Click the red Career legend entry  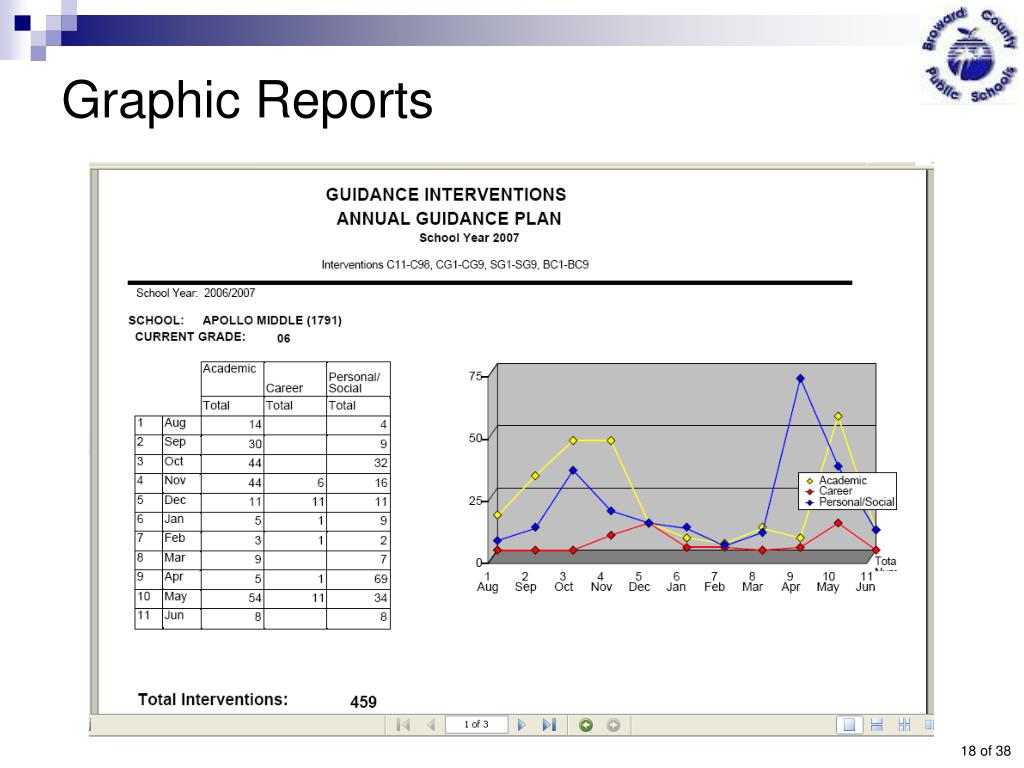tap(829, 491)
